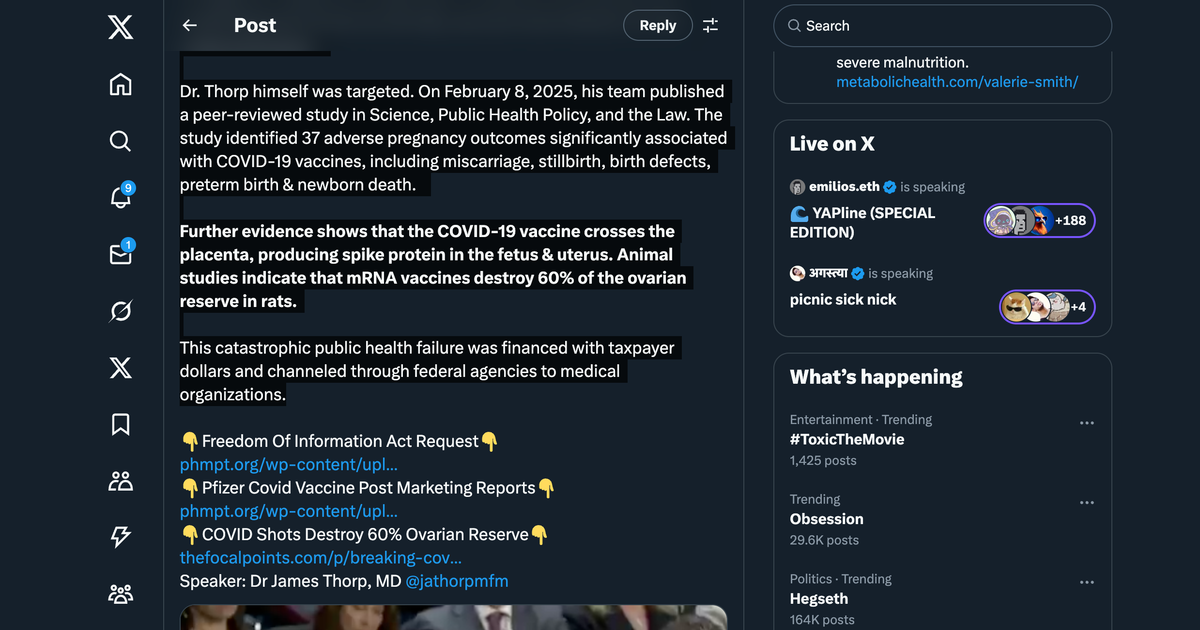Open first phmpt.org link under Freedom Of Information
Screen dimensions: 1200x630
pyautogui.click(x=289, y=465)
